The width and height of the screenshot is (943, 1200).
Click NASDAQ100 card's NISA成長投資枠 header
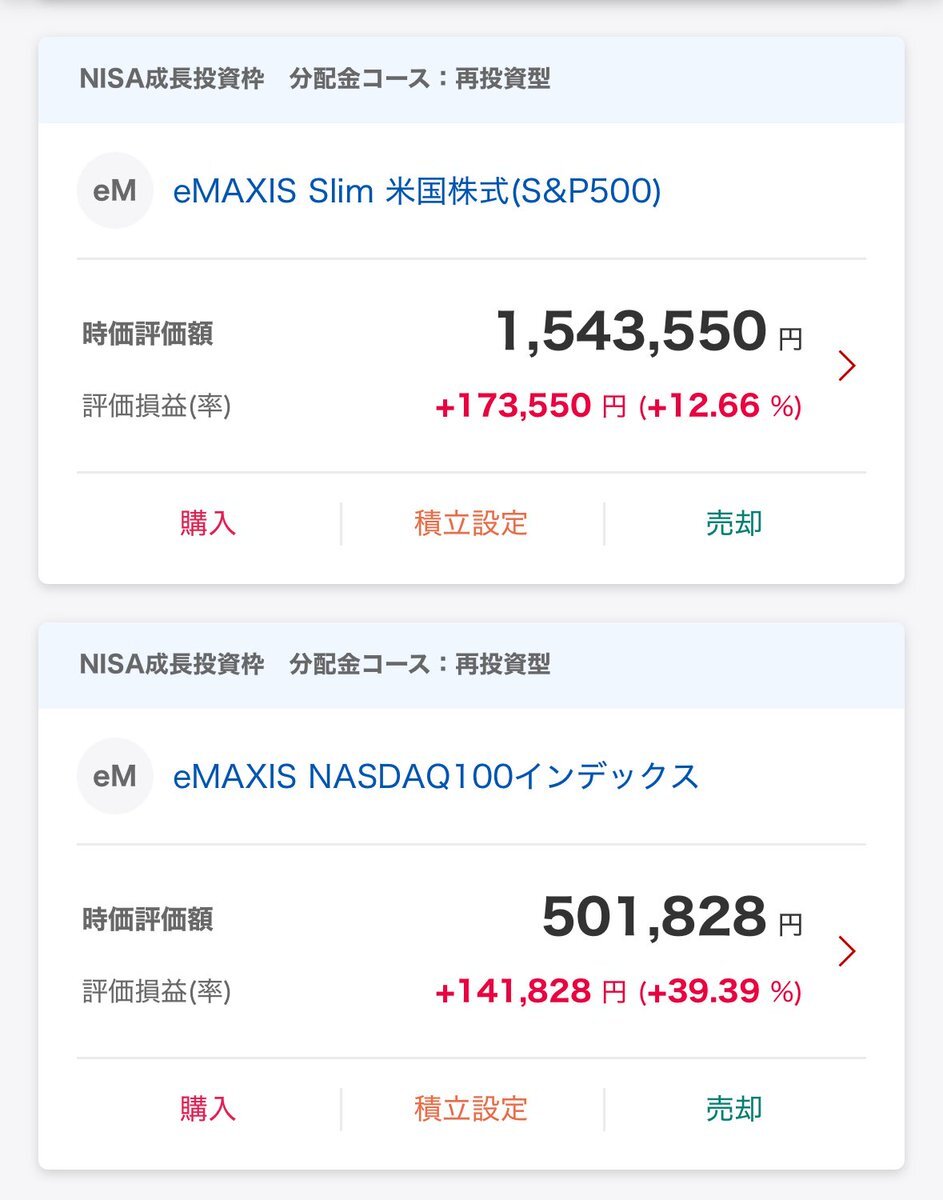pos(172,664)
